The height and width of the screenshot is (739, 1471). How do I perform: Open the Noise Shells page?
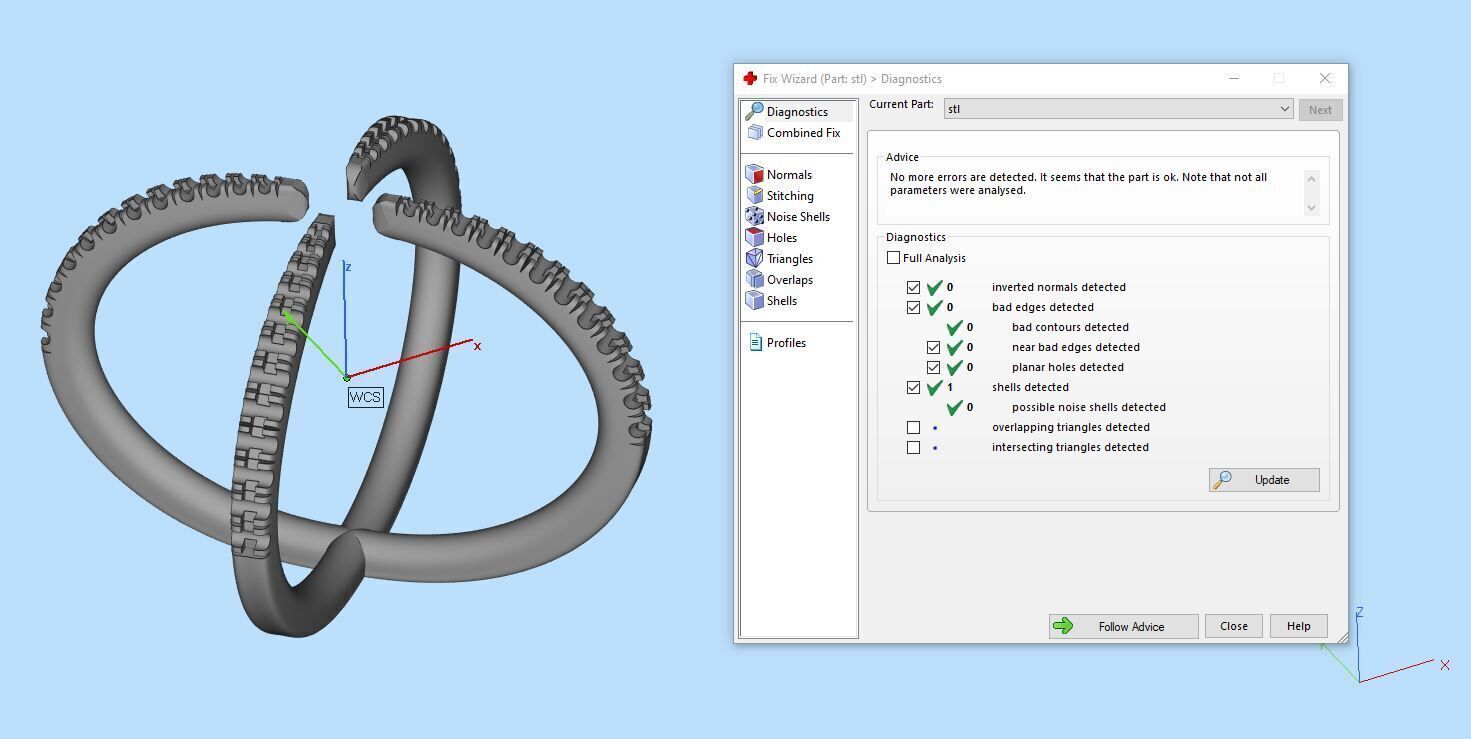tap(788, 216)
